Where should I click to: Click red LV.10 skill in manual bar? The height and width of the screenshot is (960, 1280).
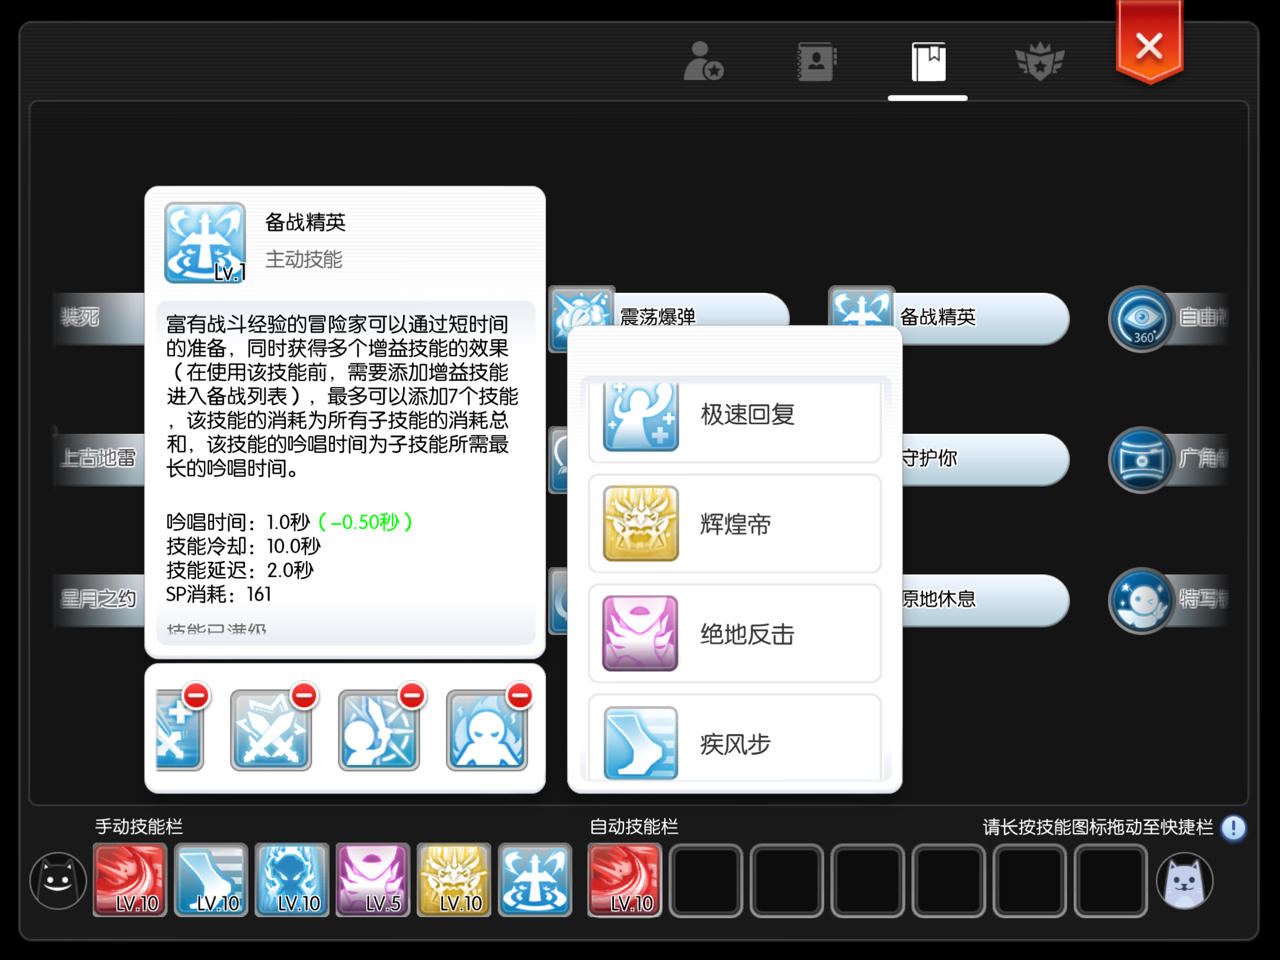(130, 880)
